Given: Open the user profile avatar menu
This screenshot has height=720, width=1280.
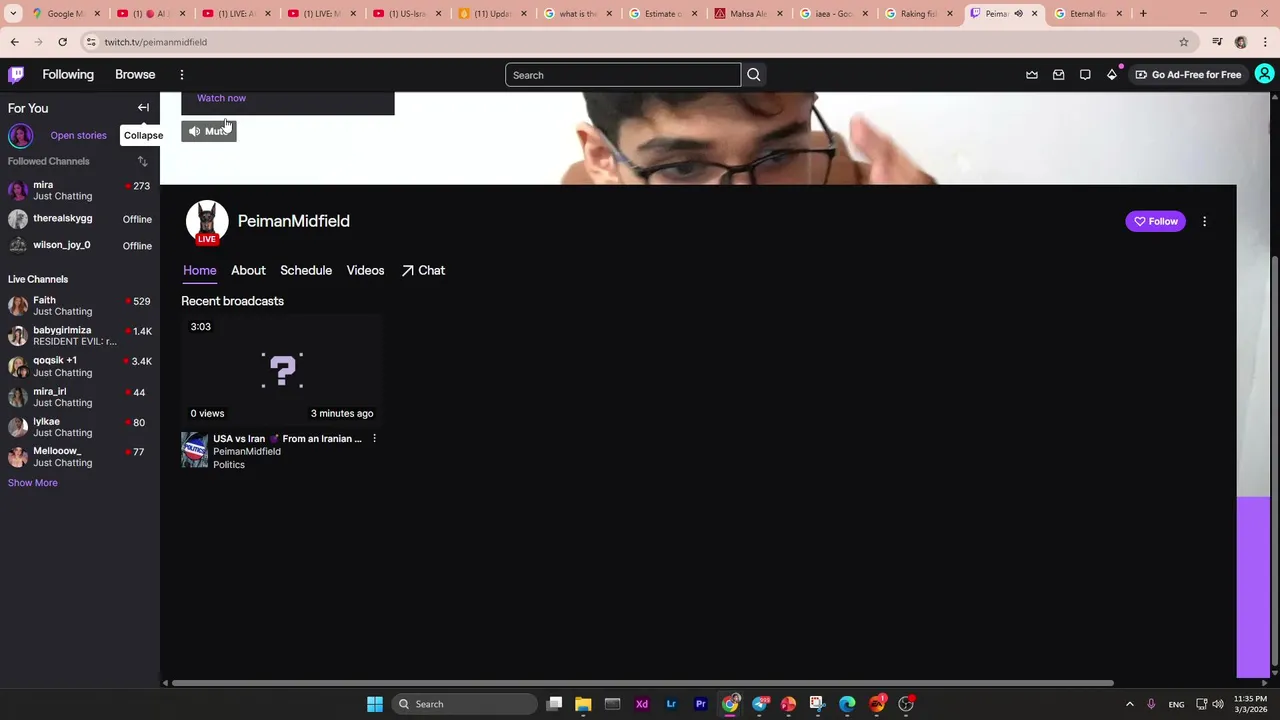Looking at the screenshot, I should pos(1264,74).
